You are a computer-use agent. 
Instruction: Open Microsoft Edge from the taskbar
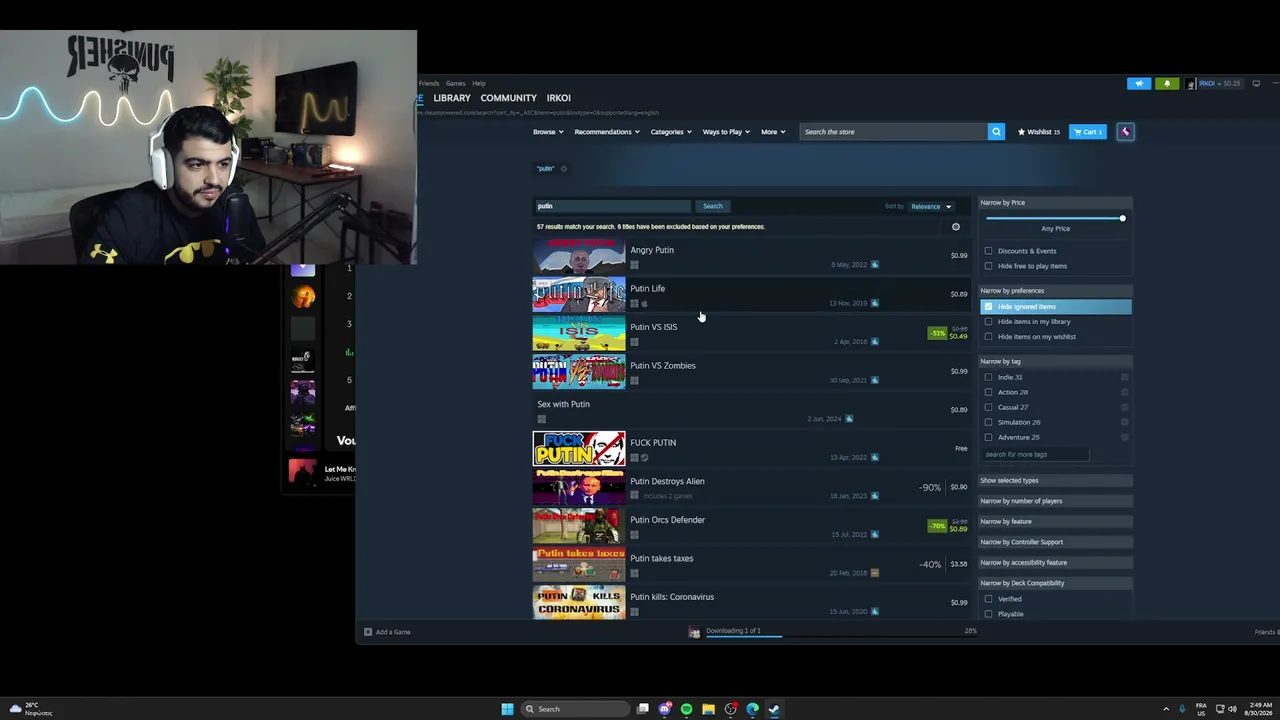752,709
